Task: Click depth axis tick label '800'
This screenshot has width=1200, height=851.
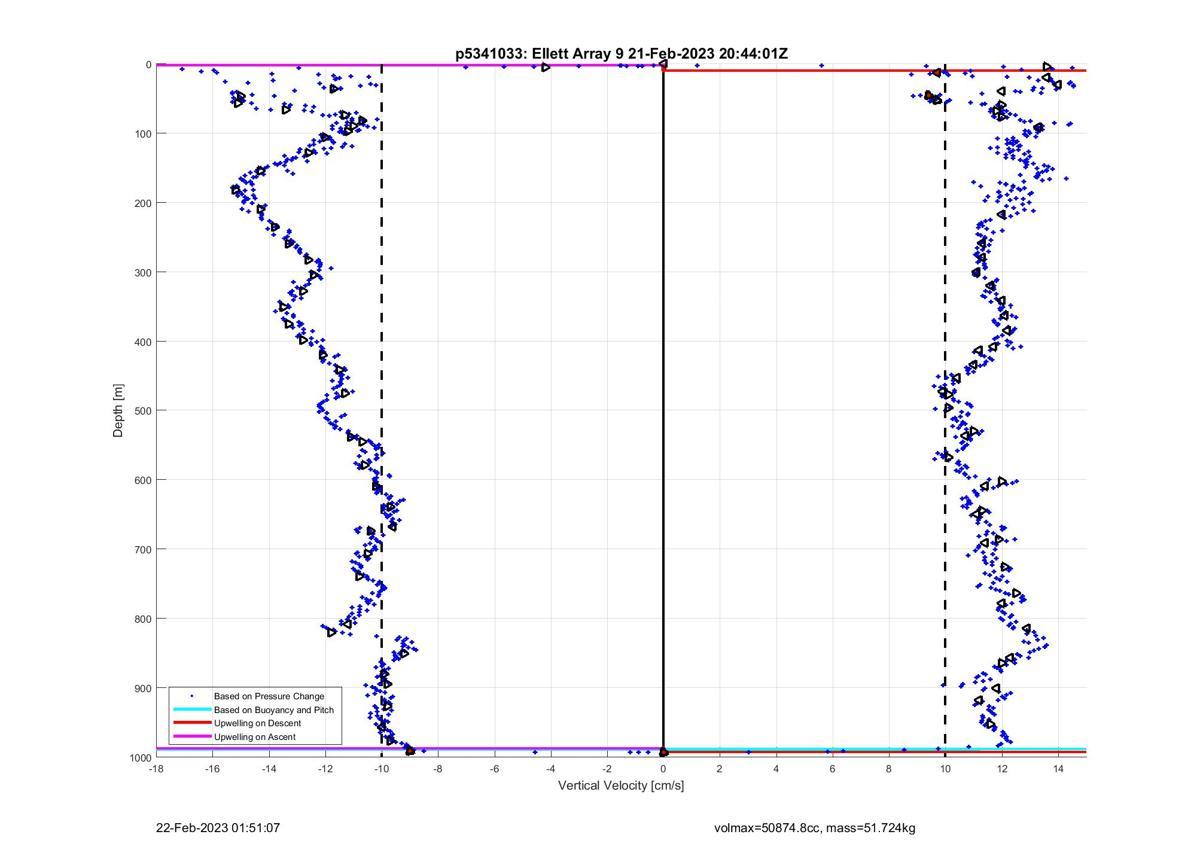Action: click(142, 619)
